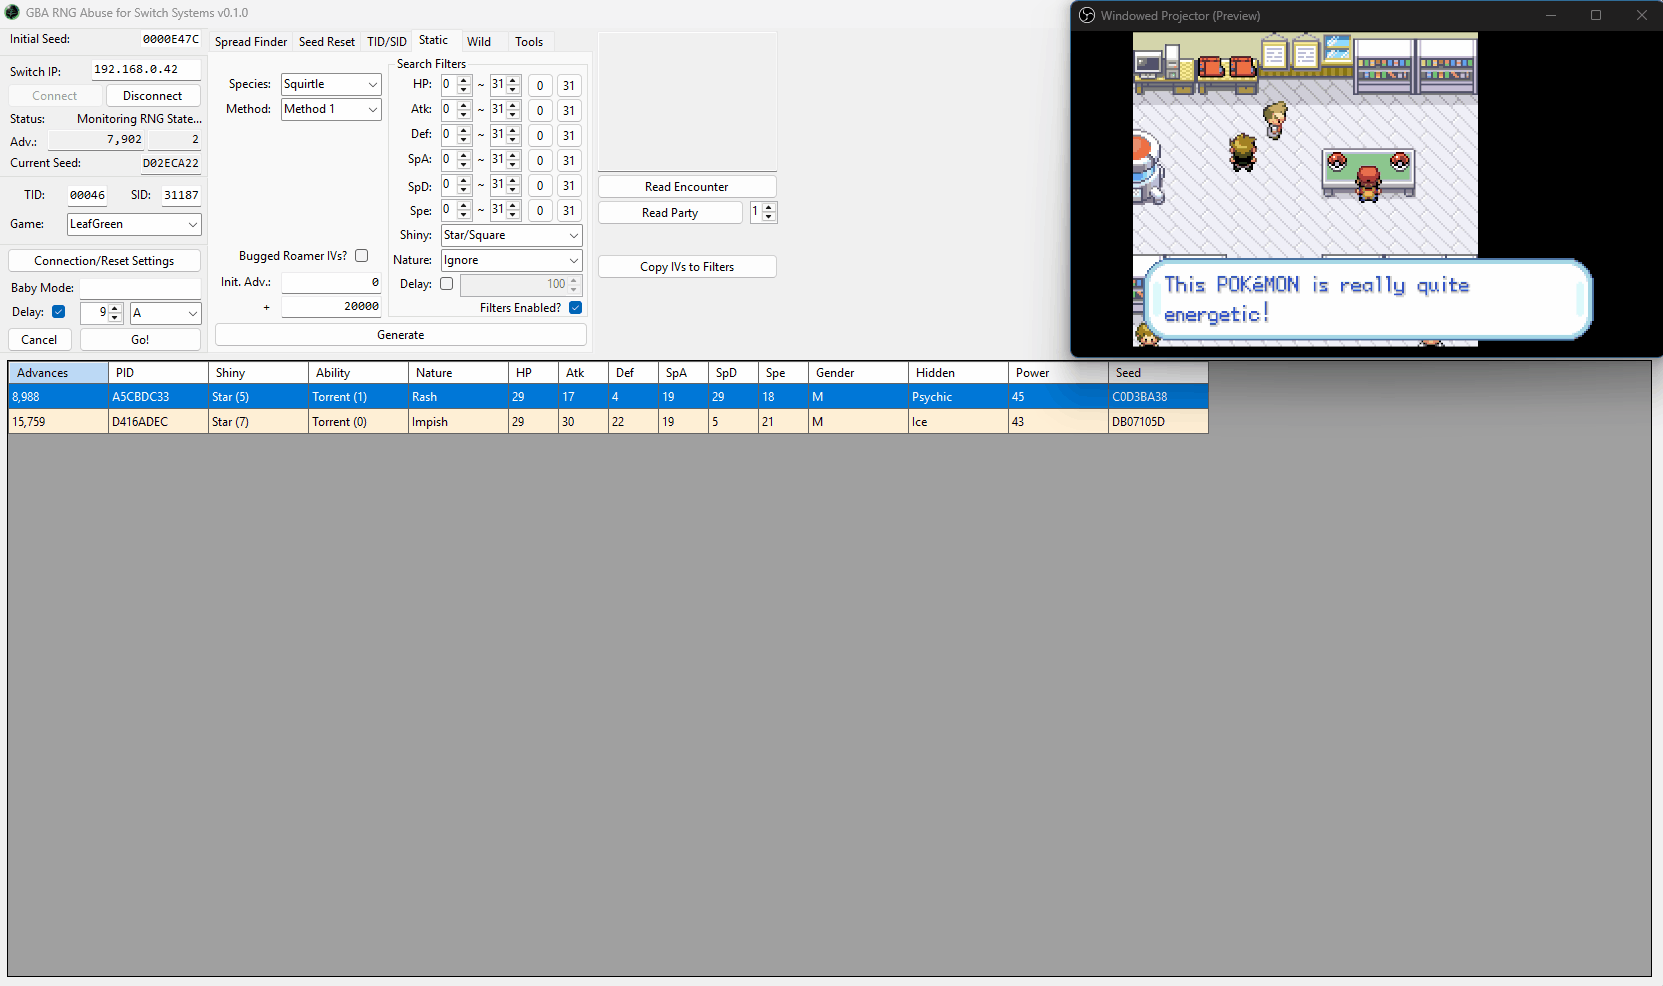The image size is (1663, 986).
Task: Maximize the Windowed Projector window
Action: click(x=1596, y=16)
